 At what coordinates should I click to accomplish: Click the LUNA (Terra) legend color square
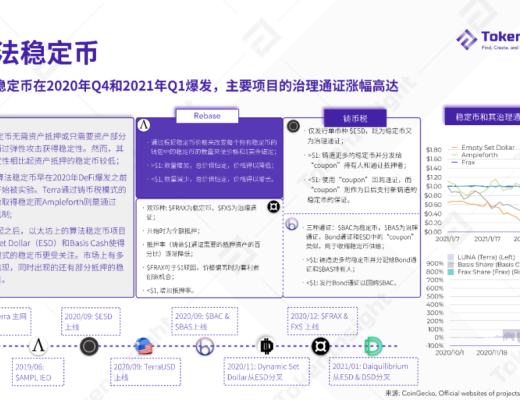click(451, 257)
